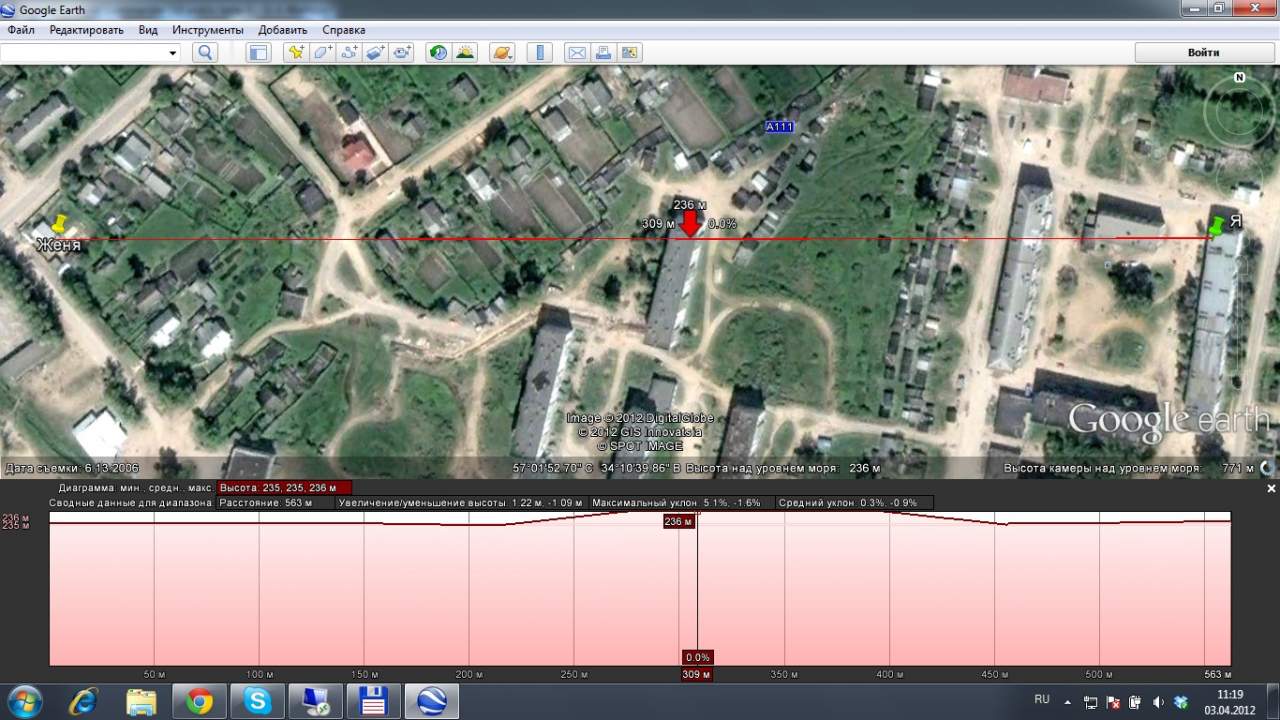Show the ruler tool
The width and height of the screenshot is (1280, 720).
pyautogui.click(x=539, y=53)
